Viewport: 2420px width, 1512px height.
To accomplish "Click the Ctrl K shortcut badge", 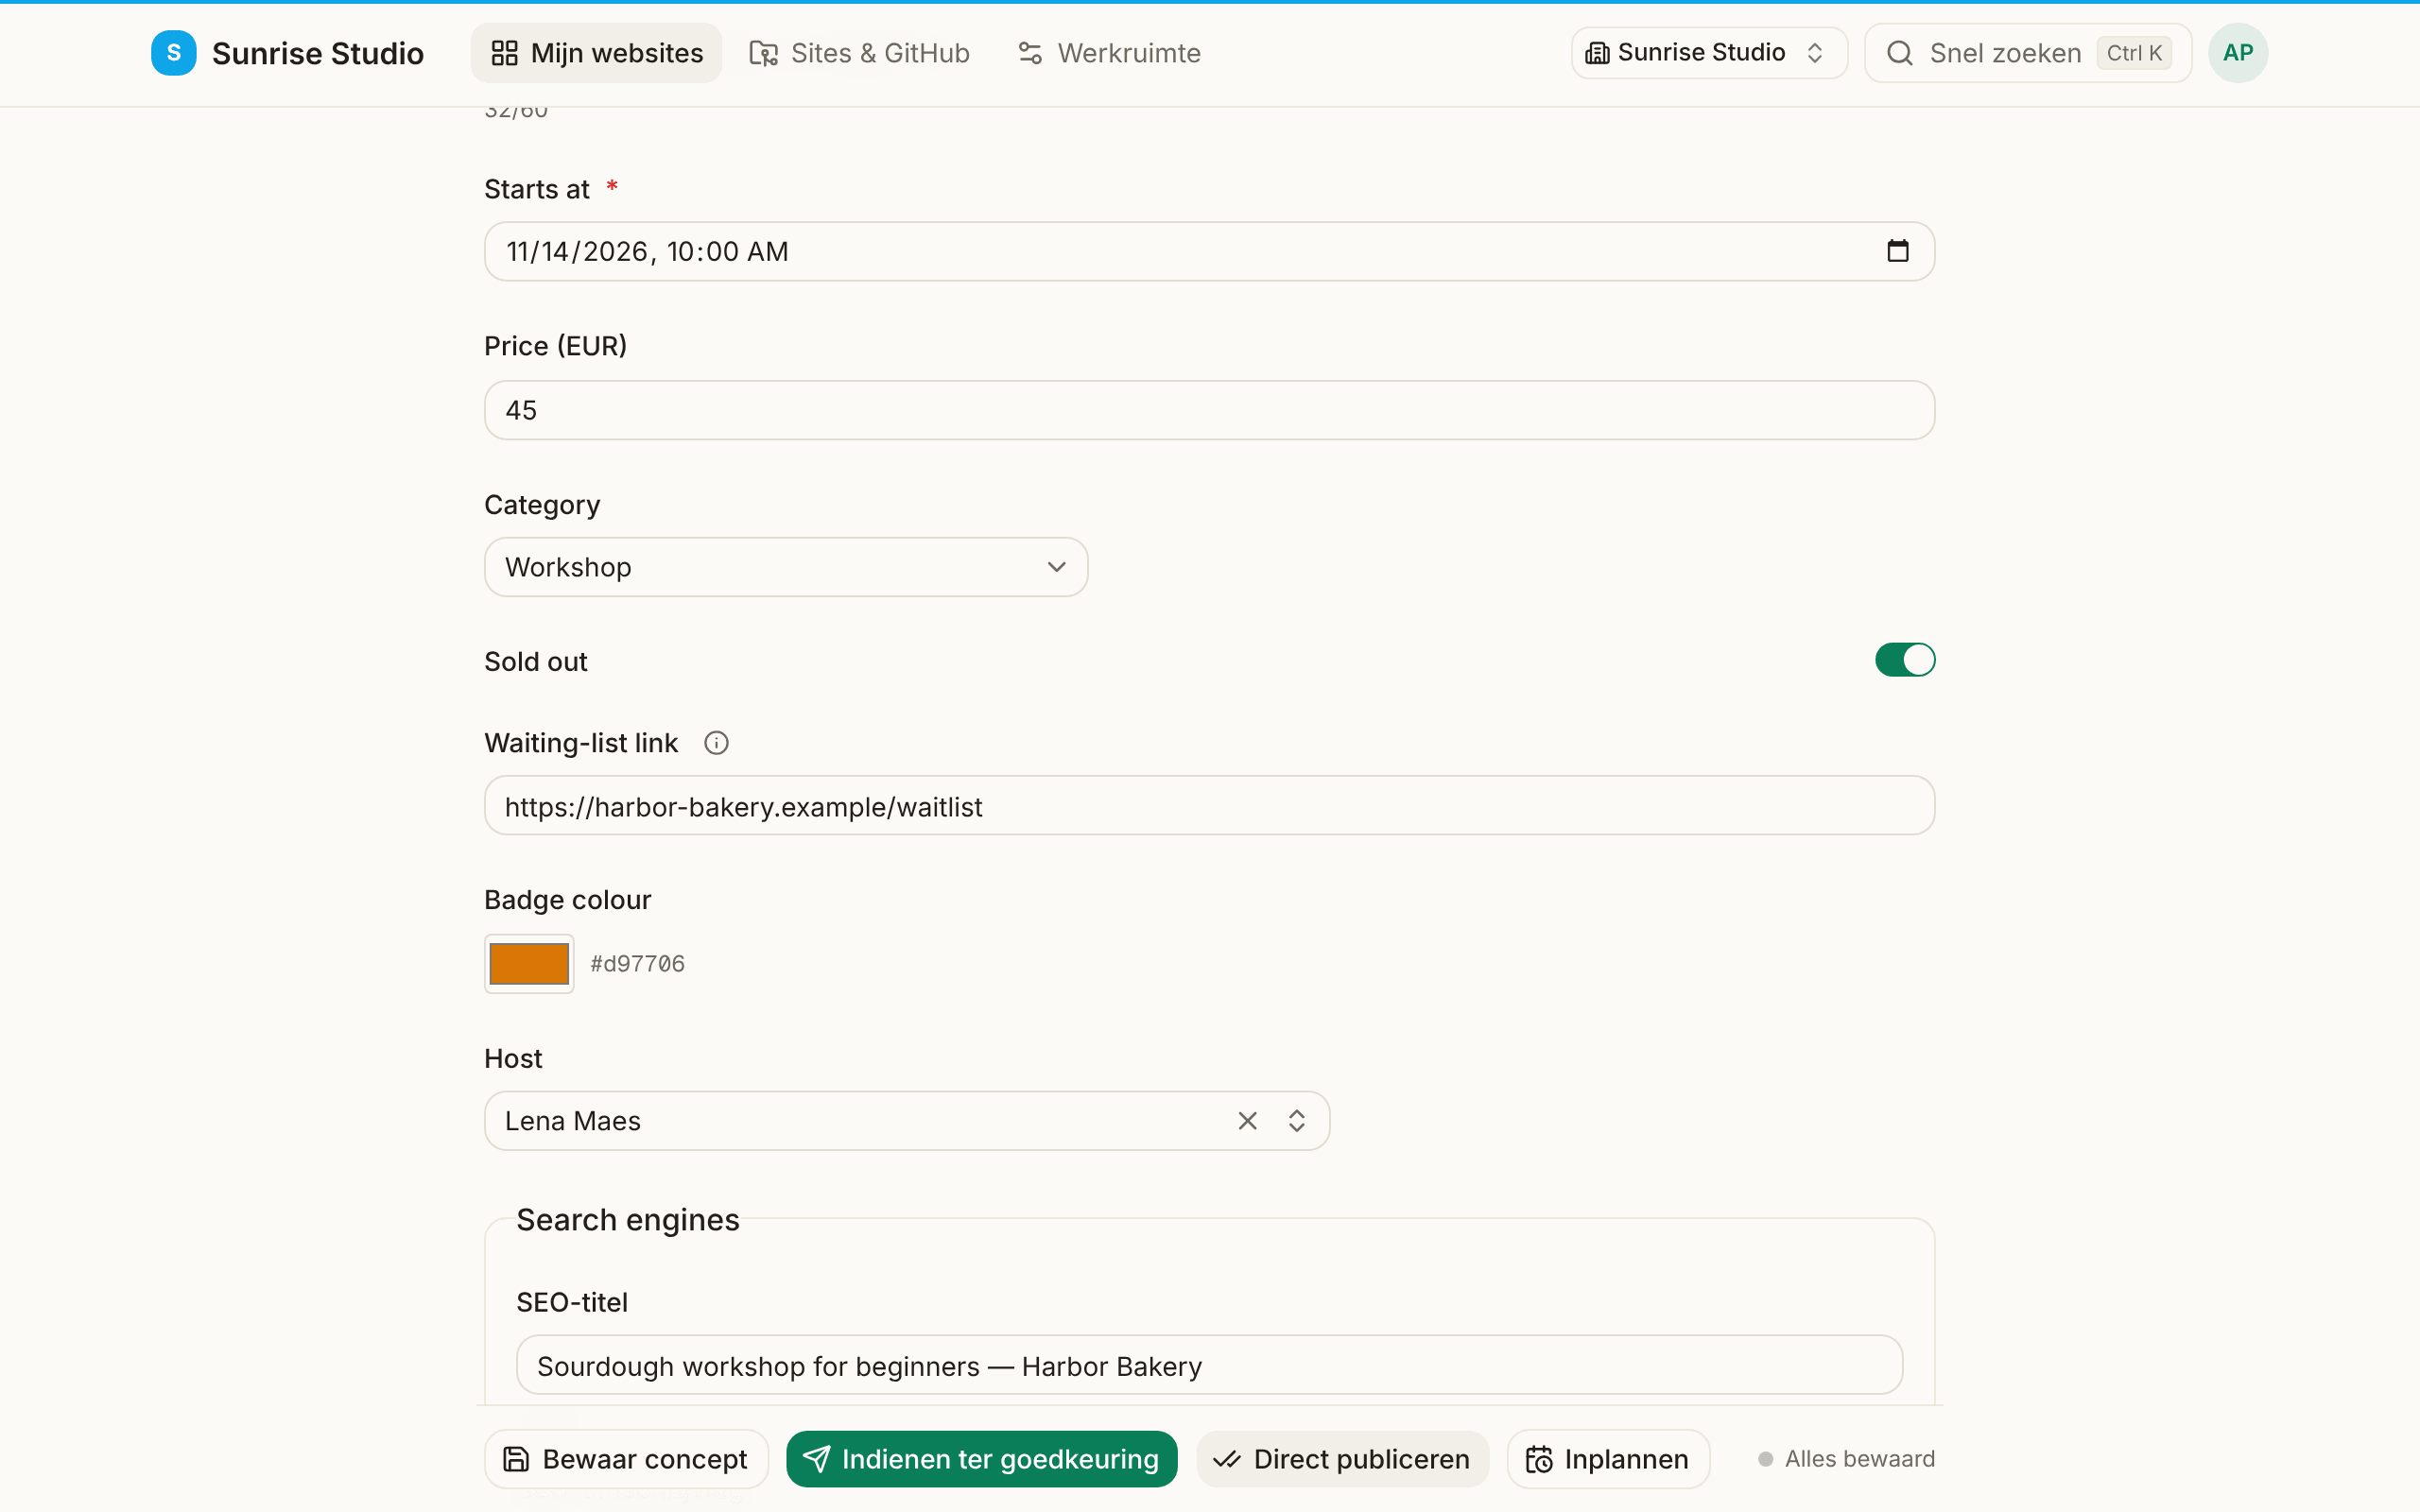I will click(2134, 53).
